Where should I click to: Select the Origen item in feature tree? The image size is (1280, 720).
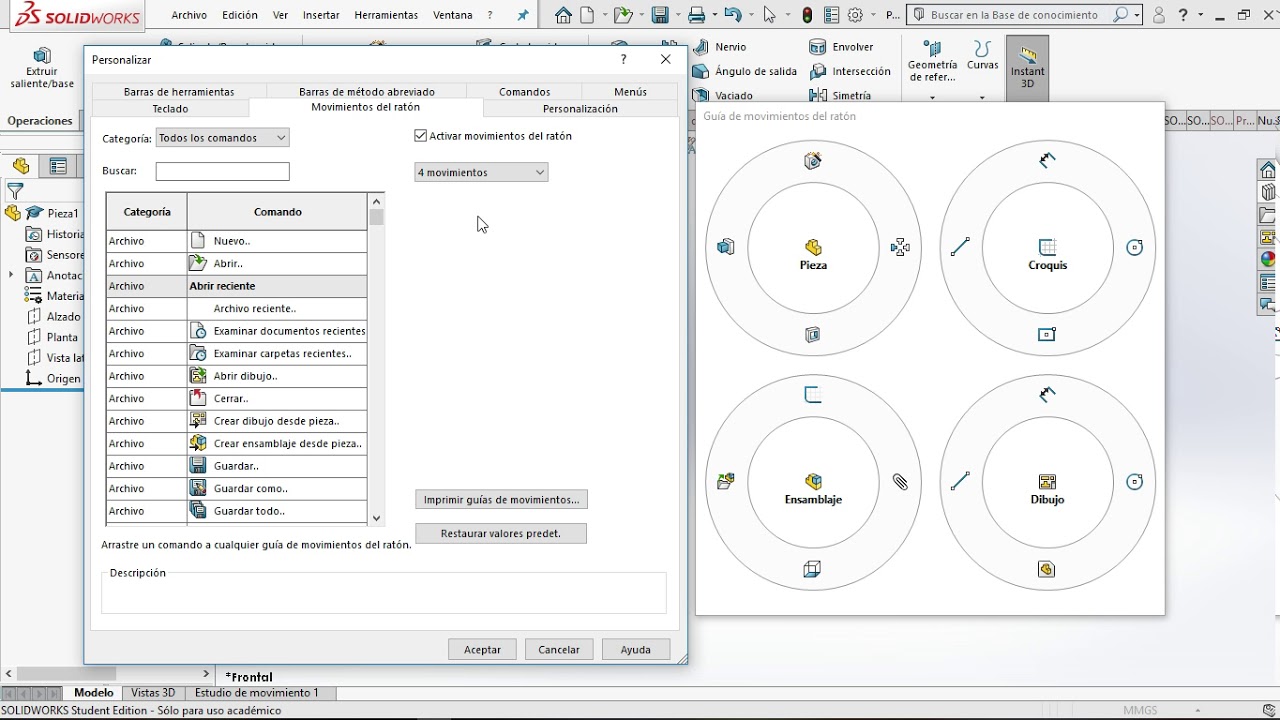[x=52, y=378]
